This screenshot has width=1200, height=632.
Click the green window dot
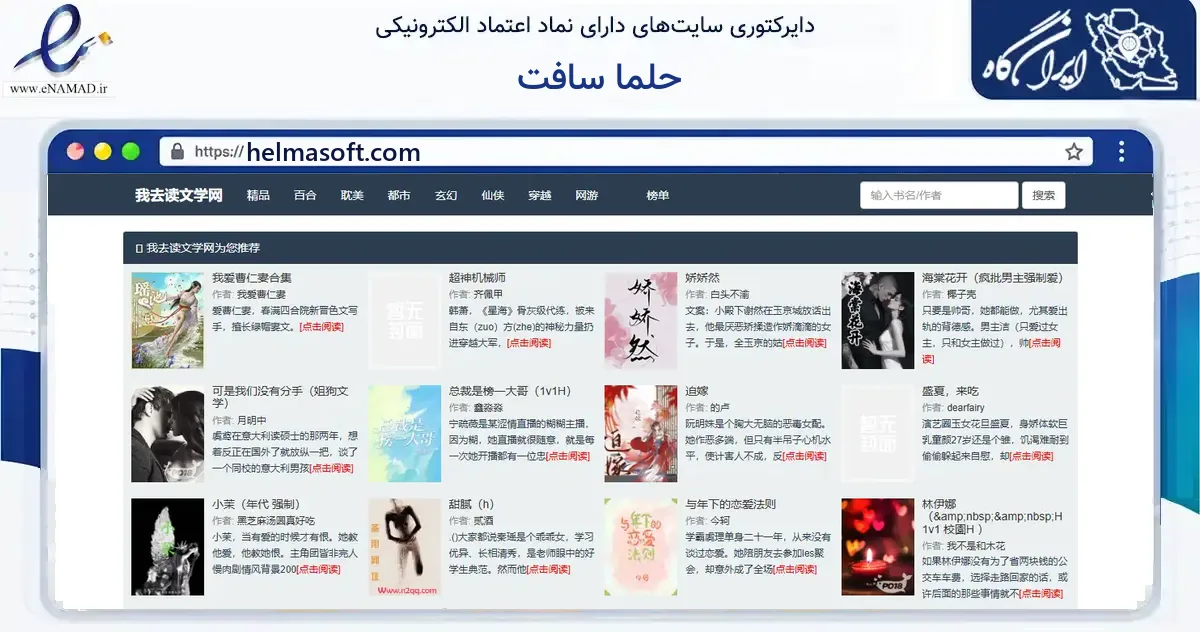130,152
